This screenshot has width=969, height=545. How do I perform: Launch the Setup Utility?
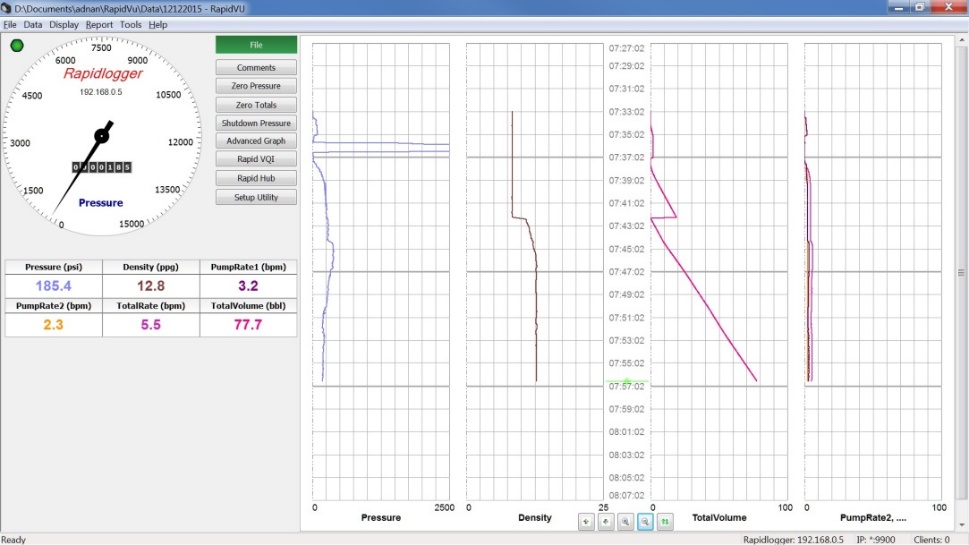point(256,197)
